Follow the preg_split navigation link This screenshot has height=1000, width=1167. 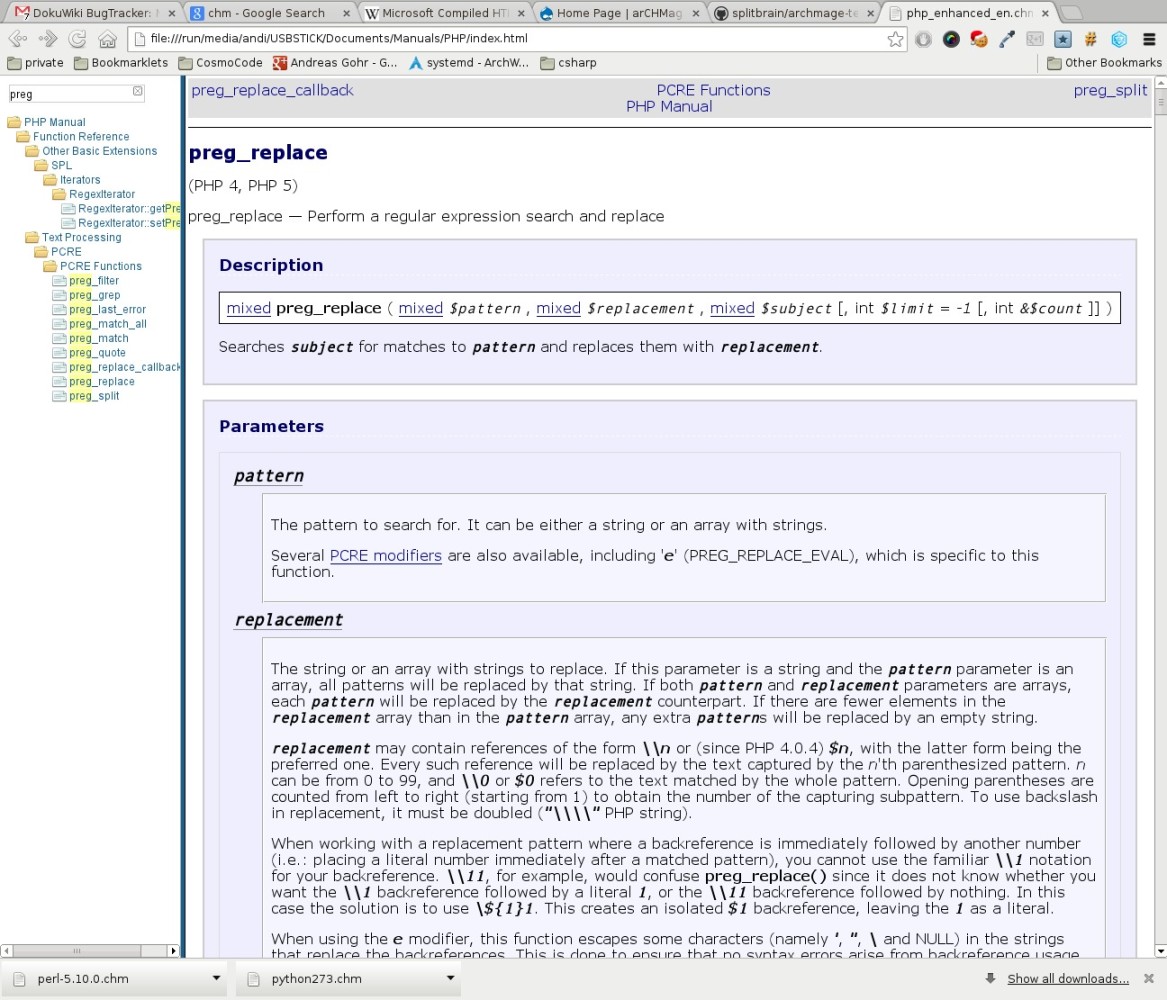(x=1110, y=90)
